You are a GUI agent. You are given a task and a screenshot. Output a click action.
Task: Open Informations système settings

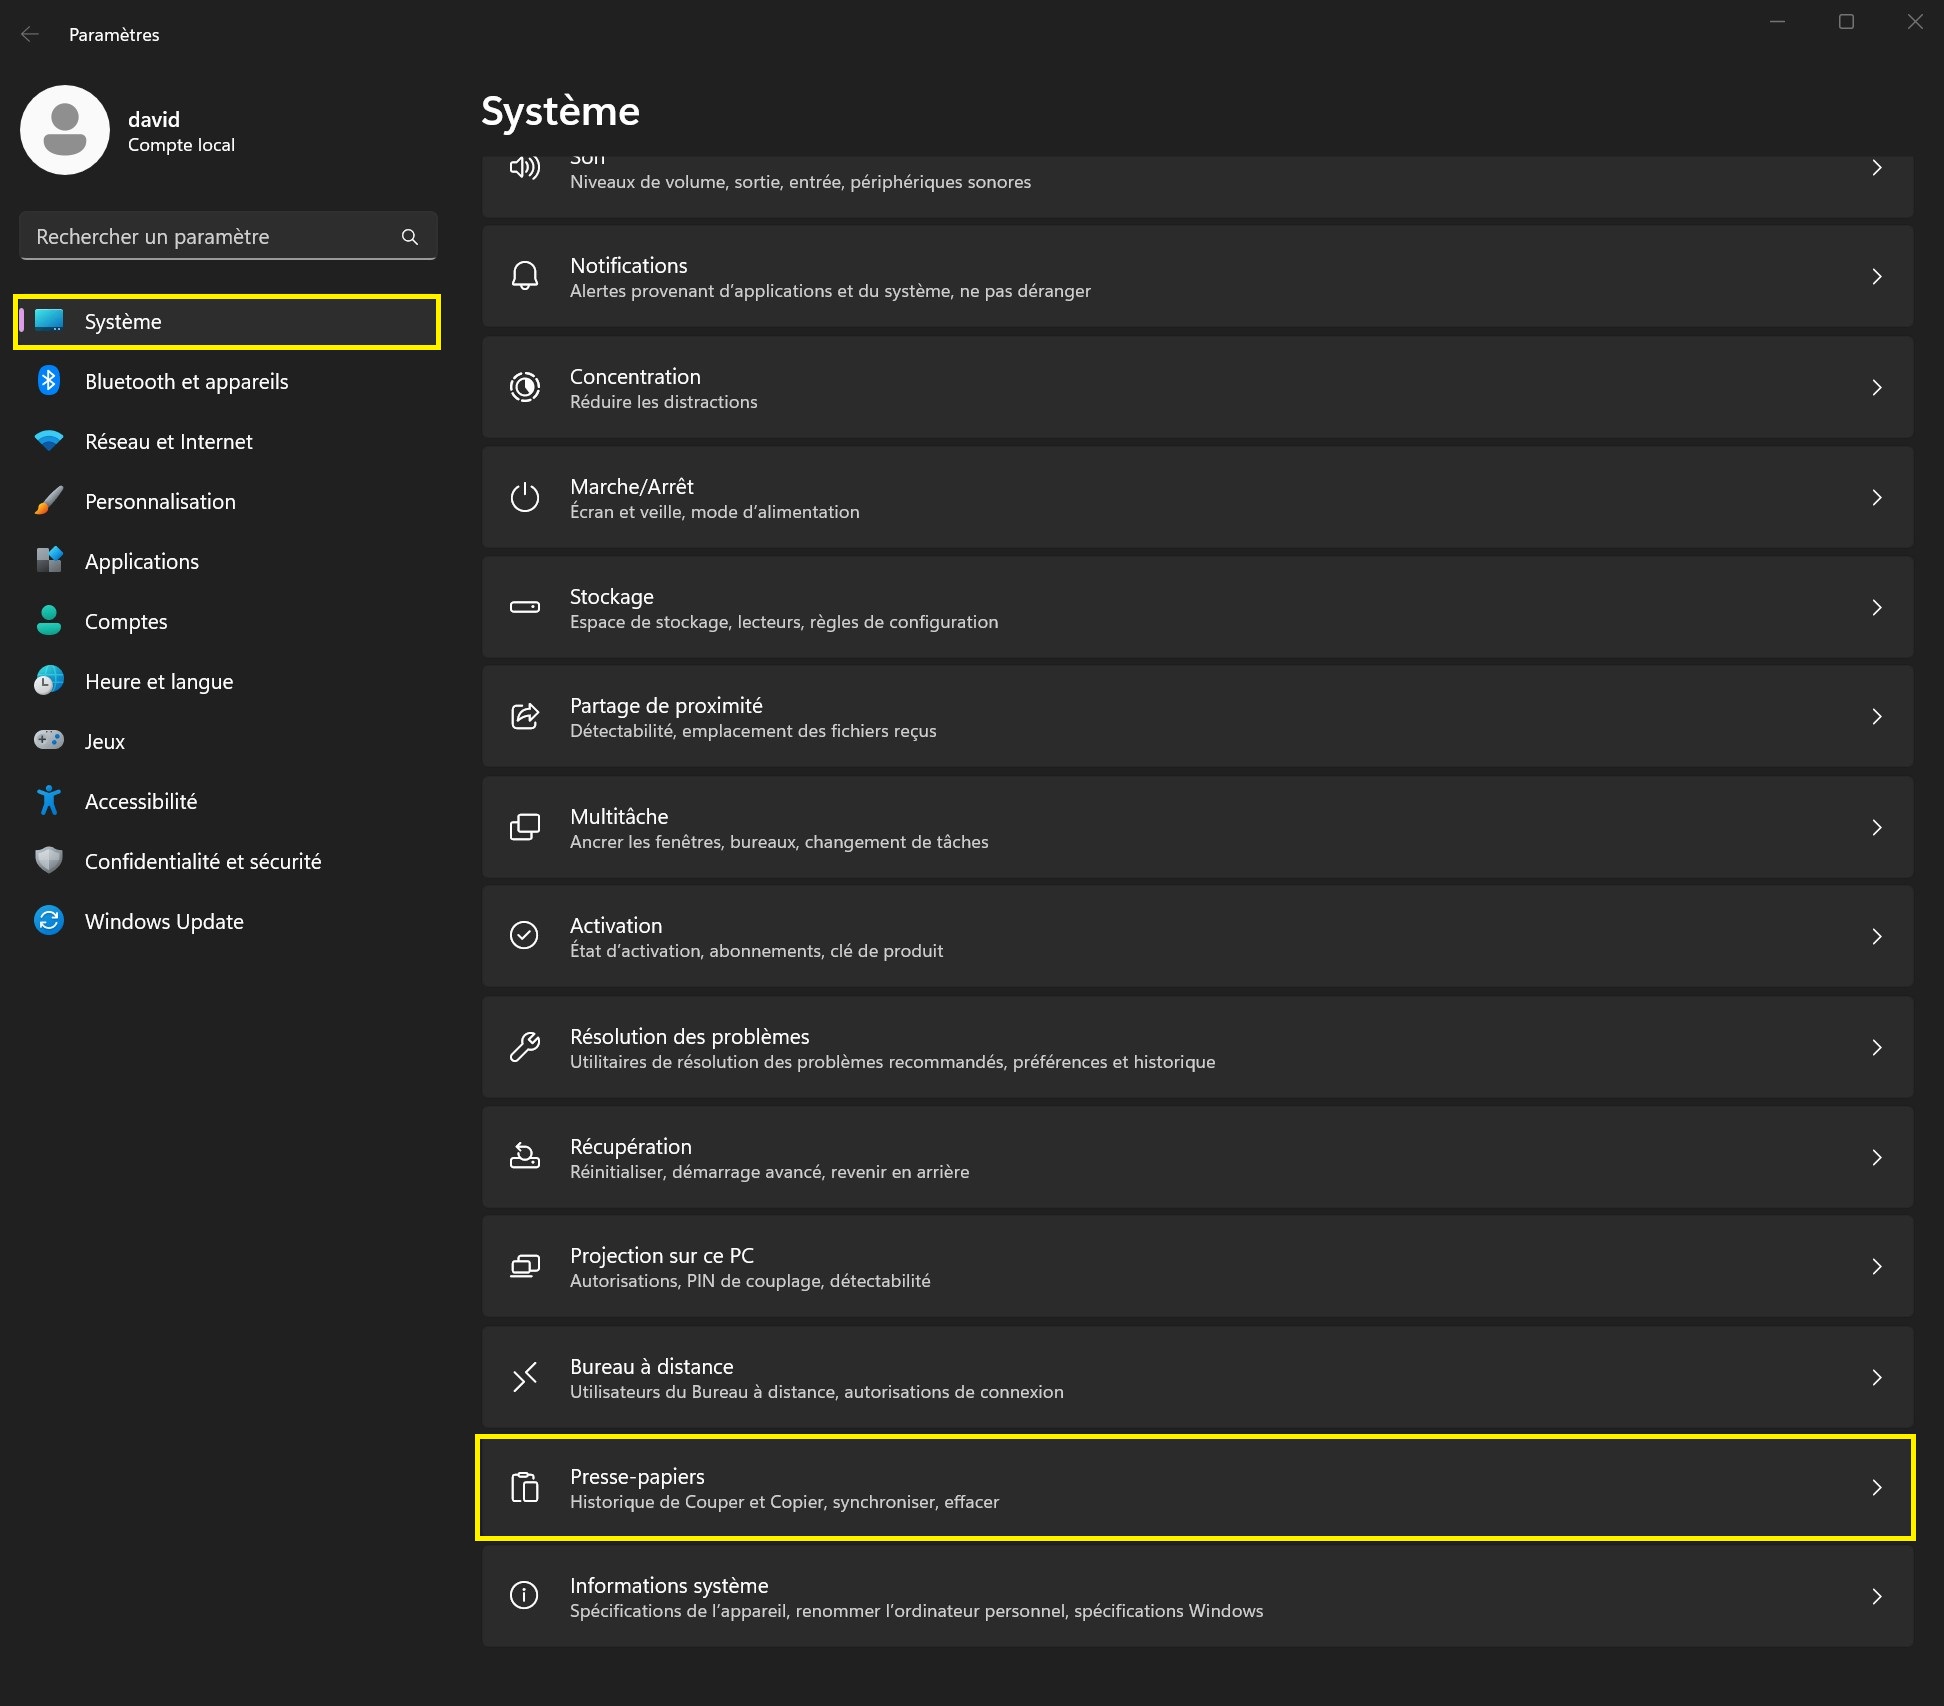(1196, 1597)
